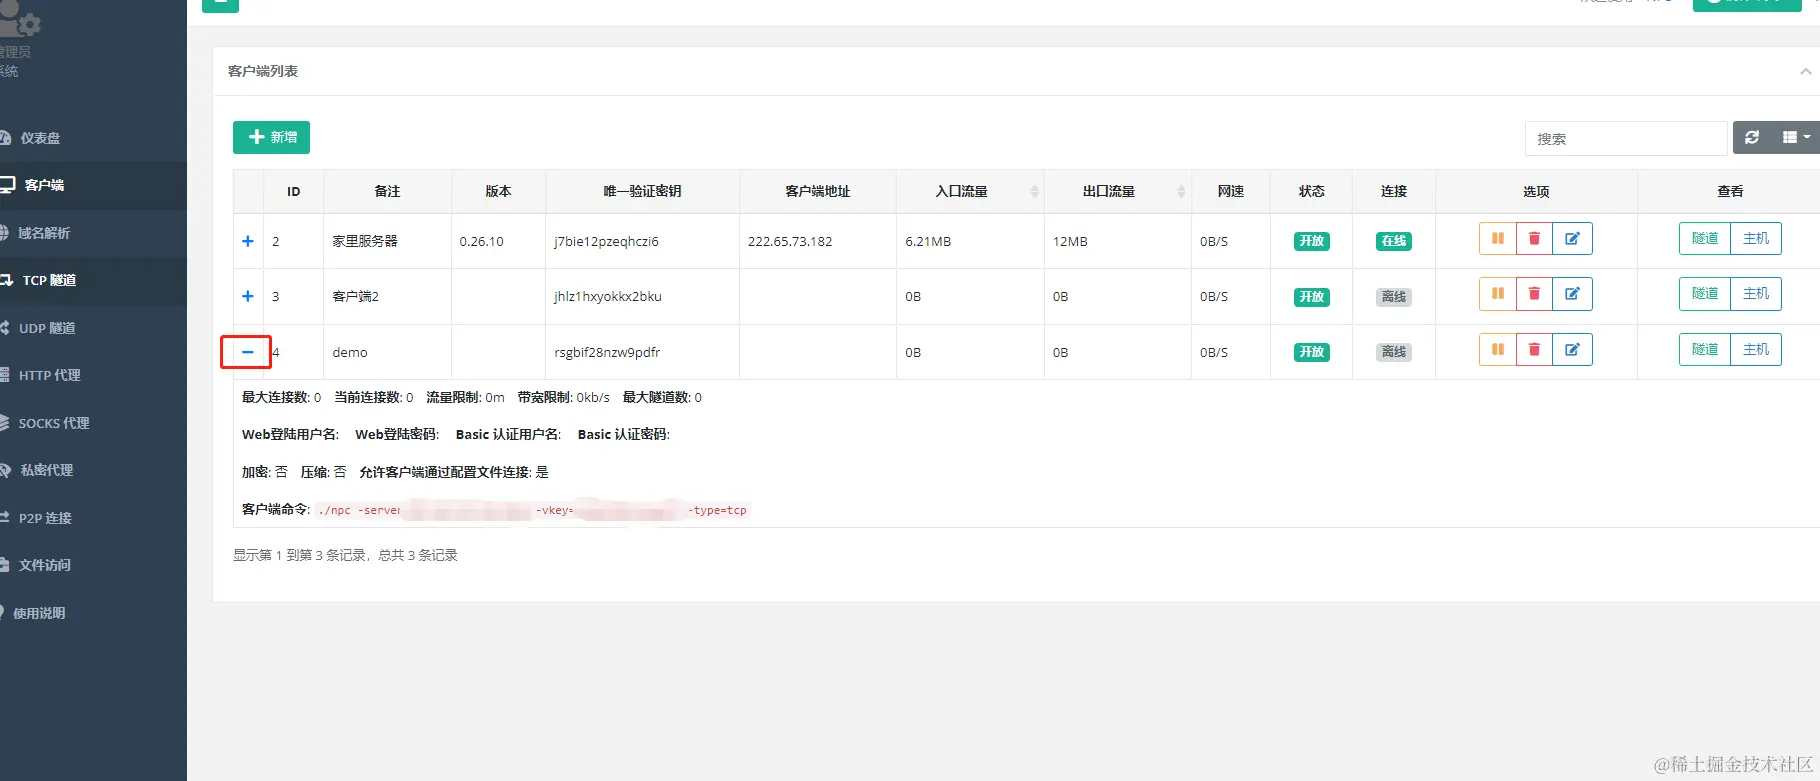Image resolution: width=1820 pixels, height=781 pixels.
Task: Click the 开放 status badge for 客户端2
Action: (1311, 297)
